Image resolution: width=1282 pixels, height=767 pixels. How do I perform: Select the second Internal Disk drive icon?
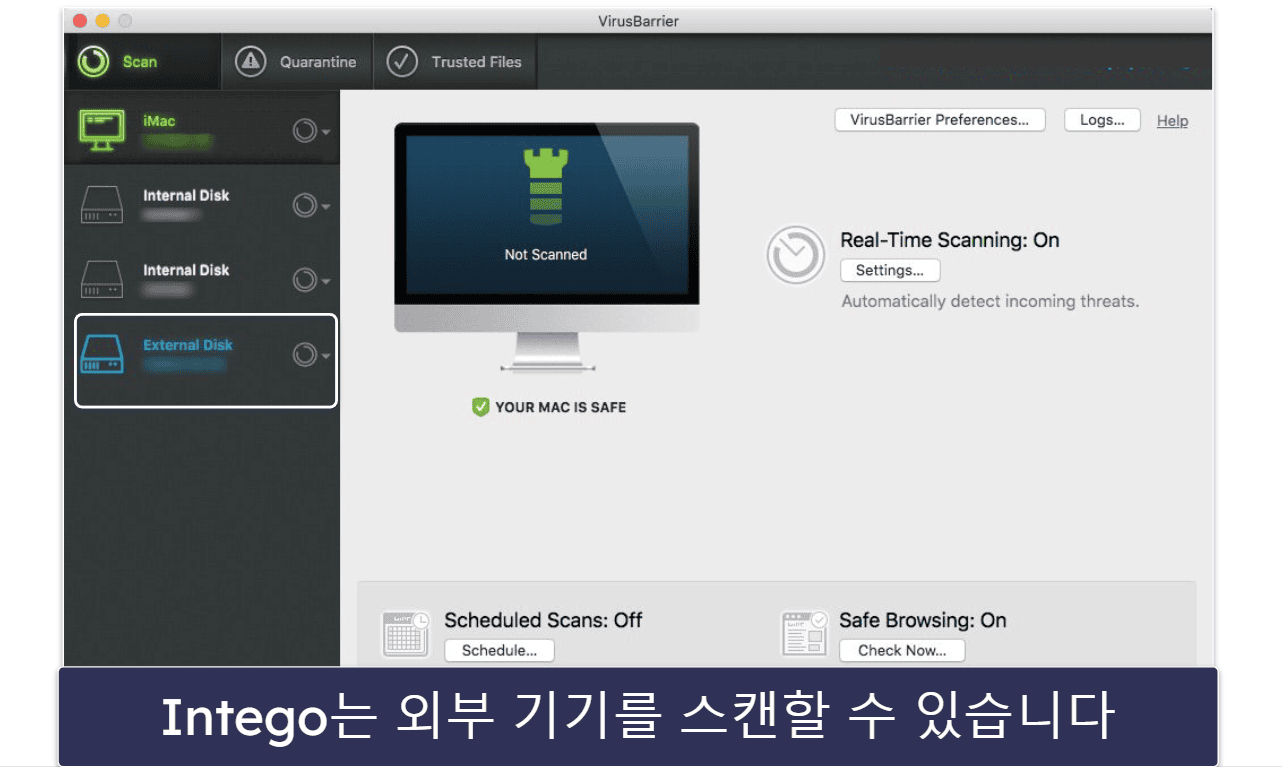(102, 280)
